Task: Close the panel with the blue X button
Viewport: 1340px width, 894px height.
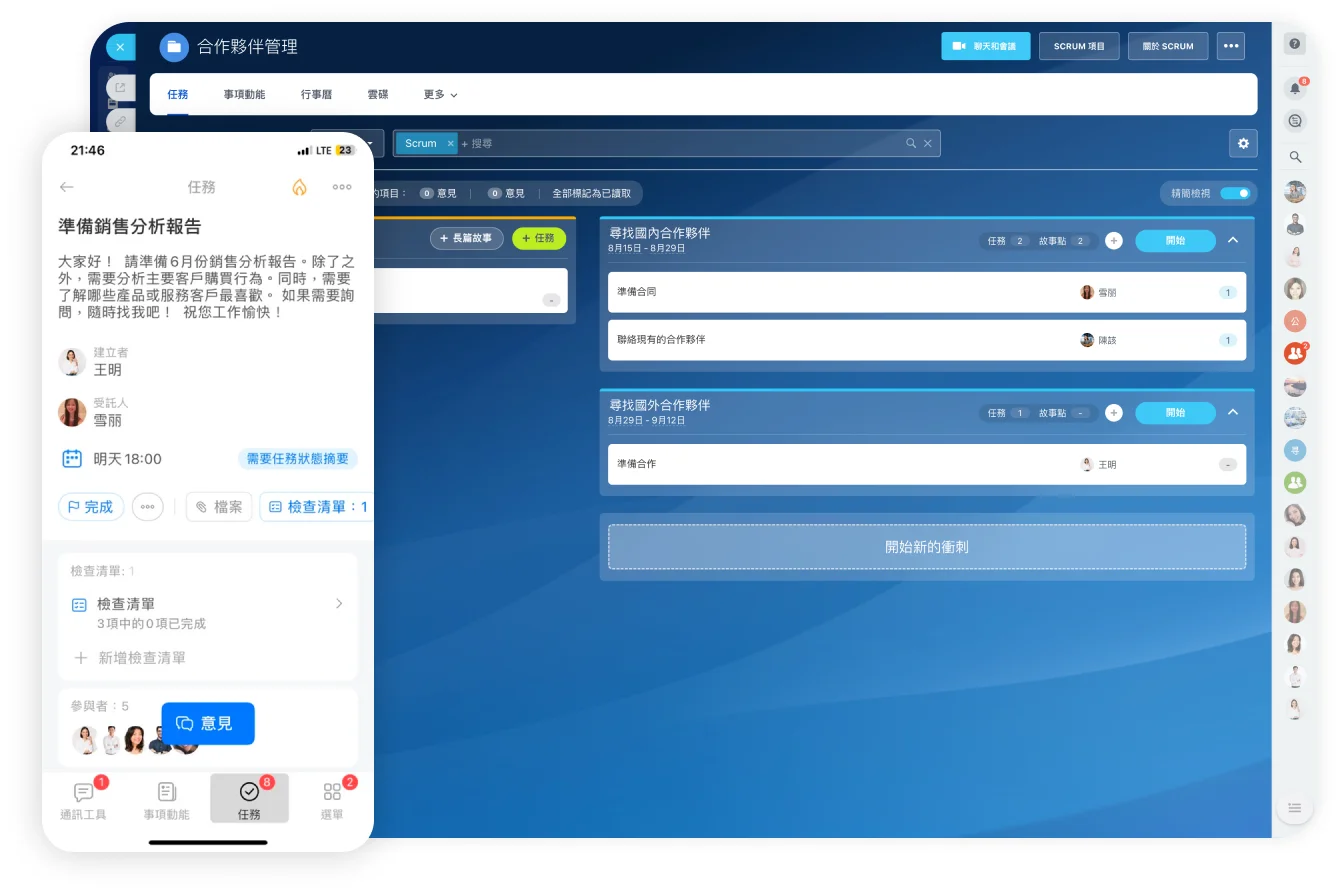Action: click(x=120, y=47)
